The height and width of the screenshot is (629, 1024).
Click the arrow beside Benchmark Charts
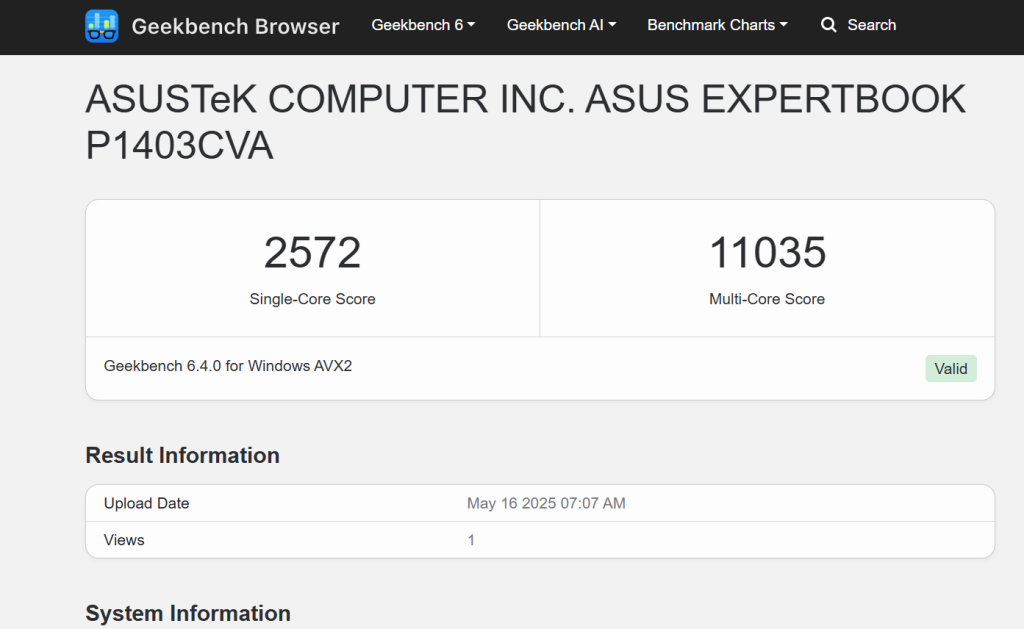[786, 25]
